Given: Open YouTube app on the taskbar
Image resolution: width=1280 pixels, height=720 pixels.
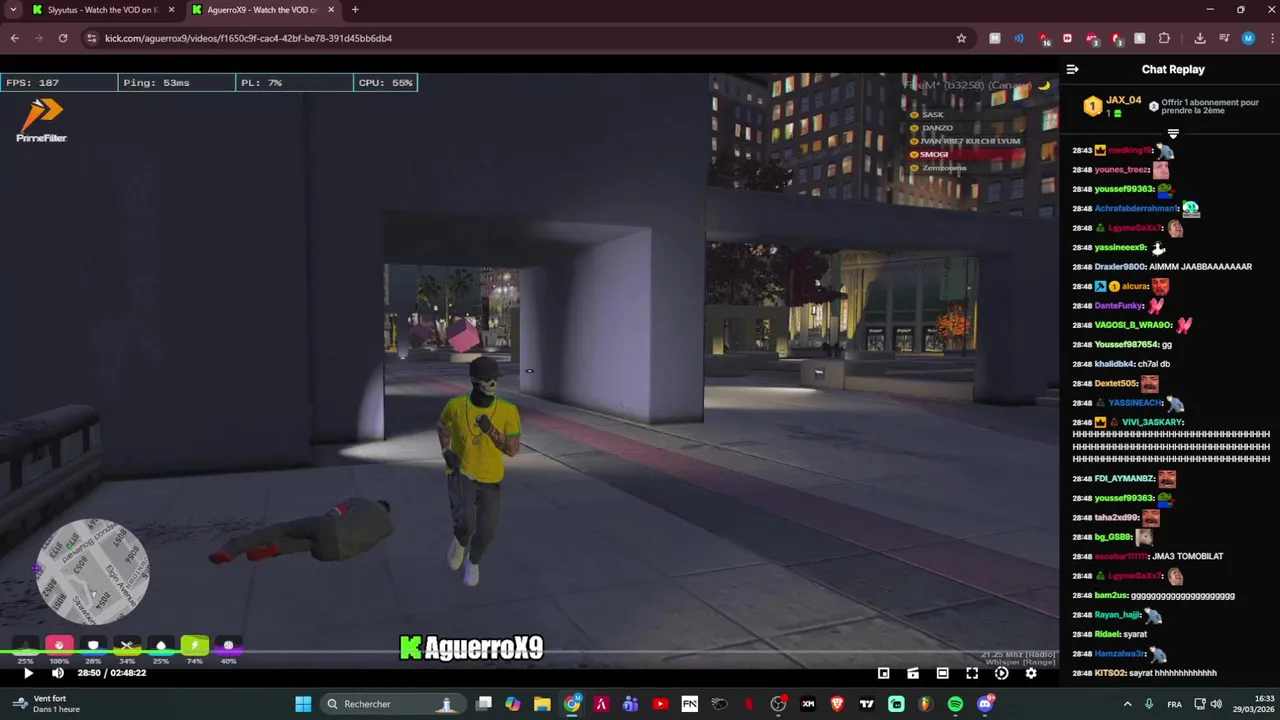Looking at the screenshot, I should coord(660,704).
